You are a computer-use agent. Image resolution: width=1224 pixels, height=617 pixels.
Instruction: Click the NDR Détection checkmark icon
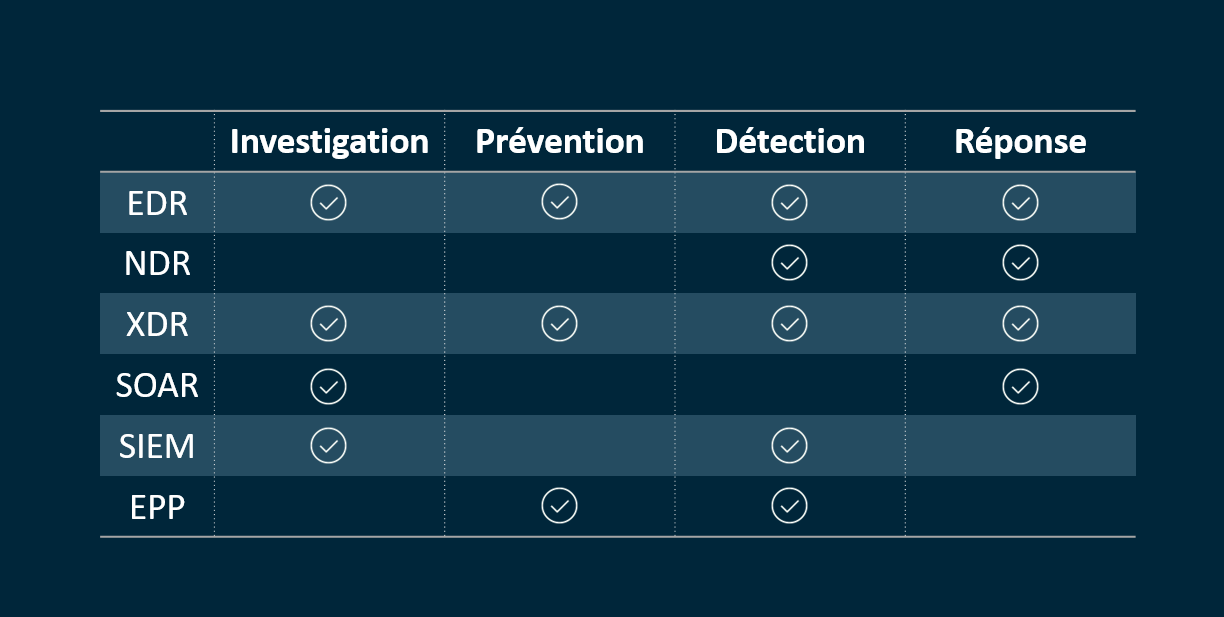pyautogui.click(x=789, y=263)
